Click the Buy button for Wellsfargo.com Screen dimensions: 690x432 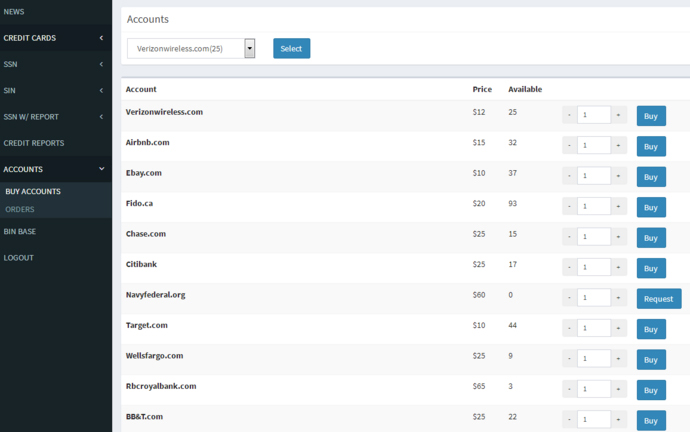(651, 359)
